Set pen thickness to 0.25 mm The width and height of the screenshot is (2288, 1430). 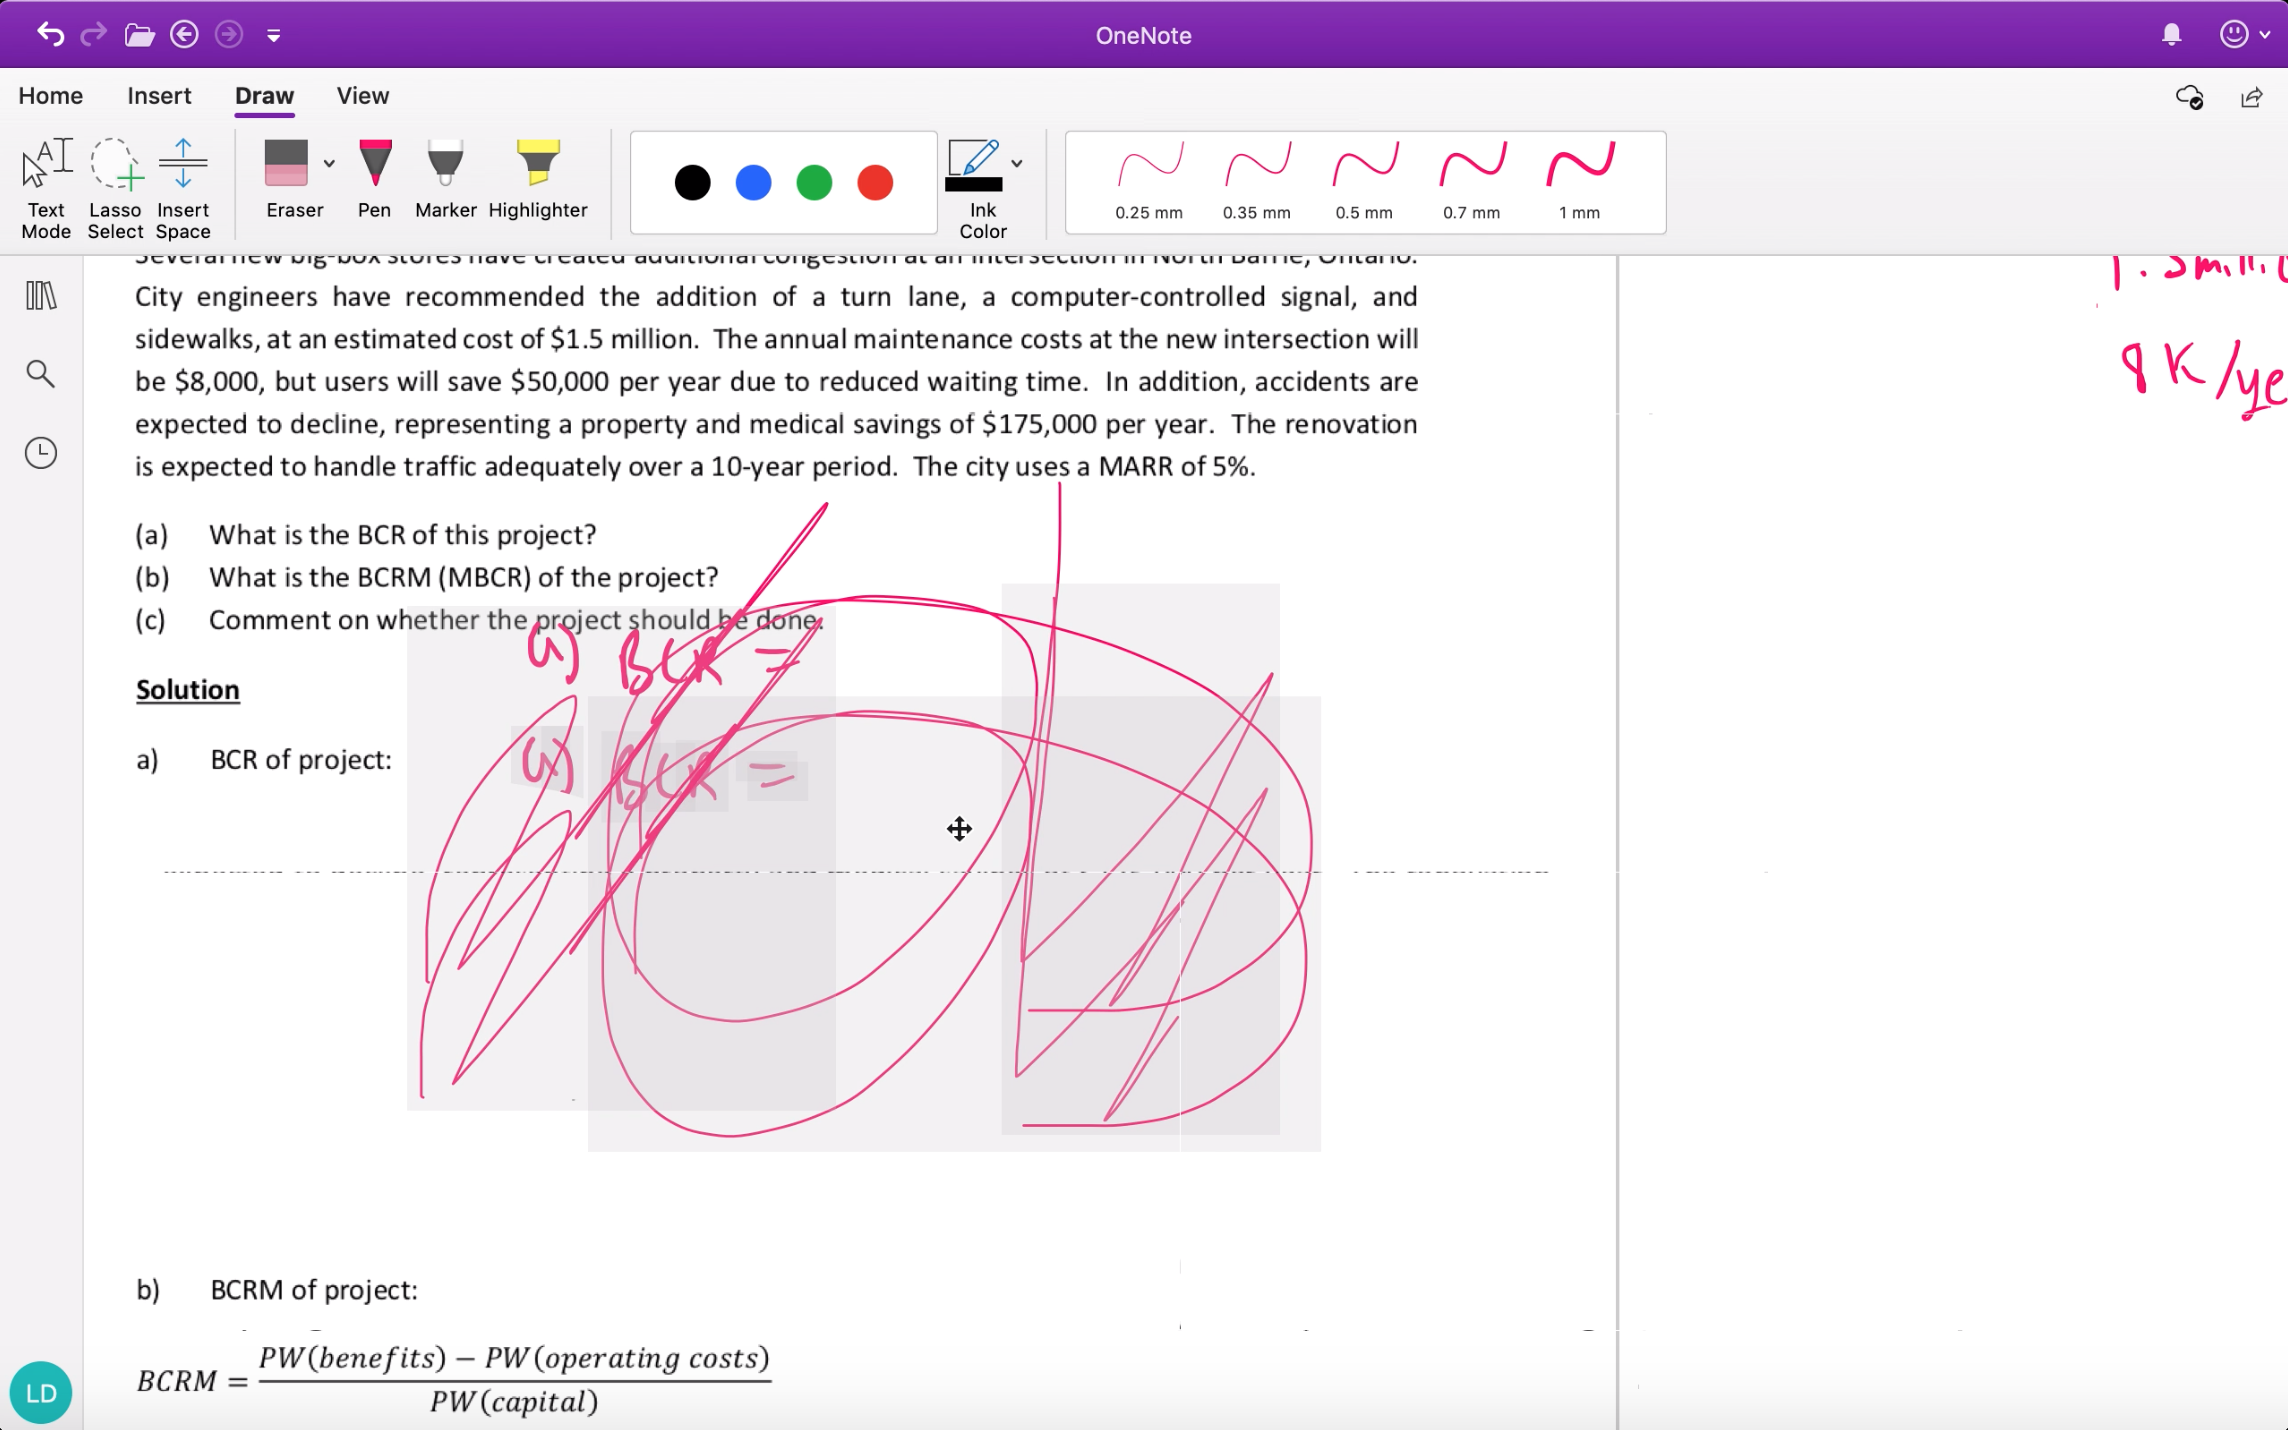pos(1149,181)
